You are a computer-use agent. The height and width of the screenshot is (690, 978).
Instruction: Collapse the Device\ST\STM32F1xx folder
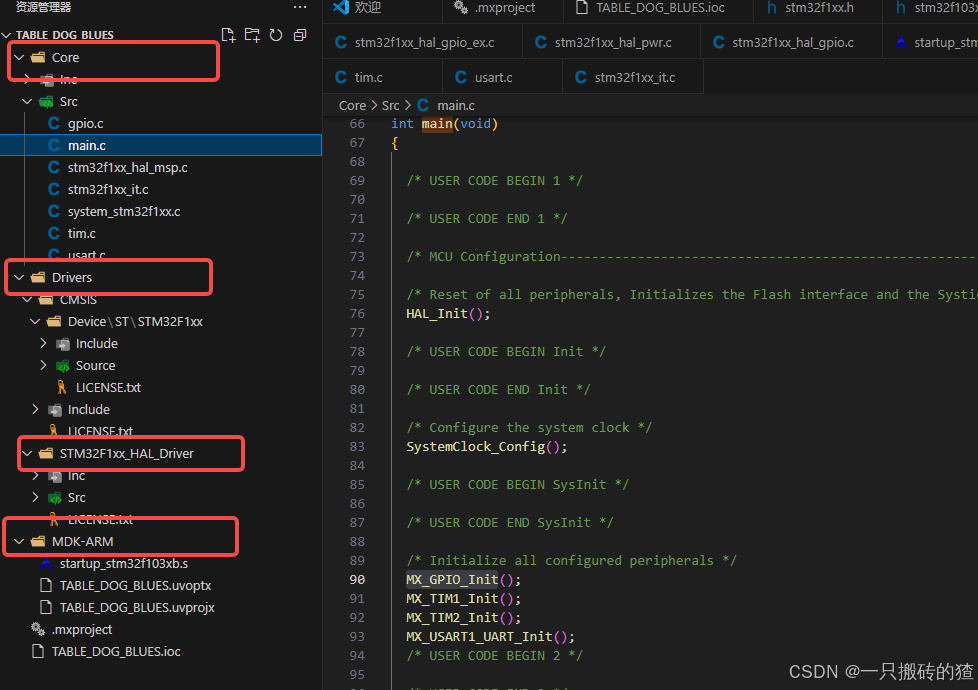[35, 321]
